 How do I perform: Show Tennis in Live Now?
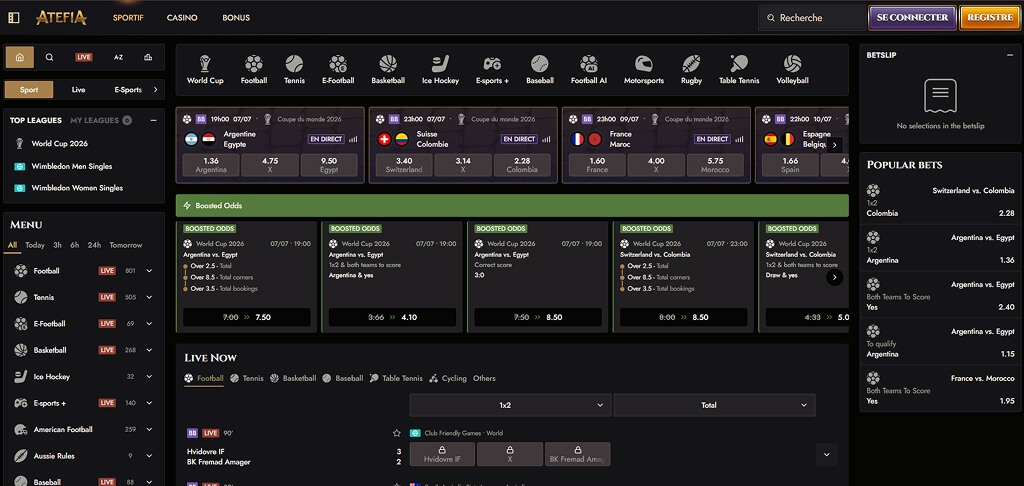coord(248,378)
